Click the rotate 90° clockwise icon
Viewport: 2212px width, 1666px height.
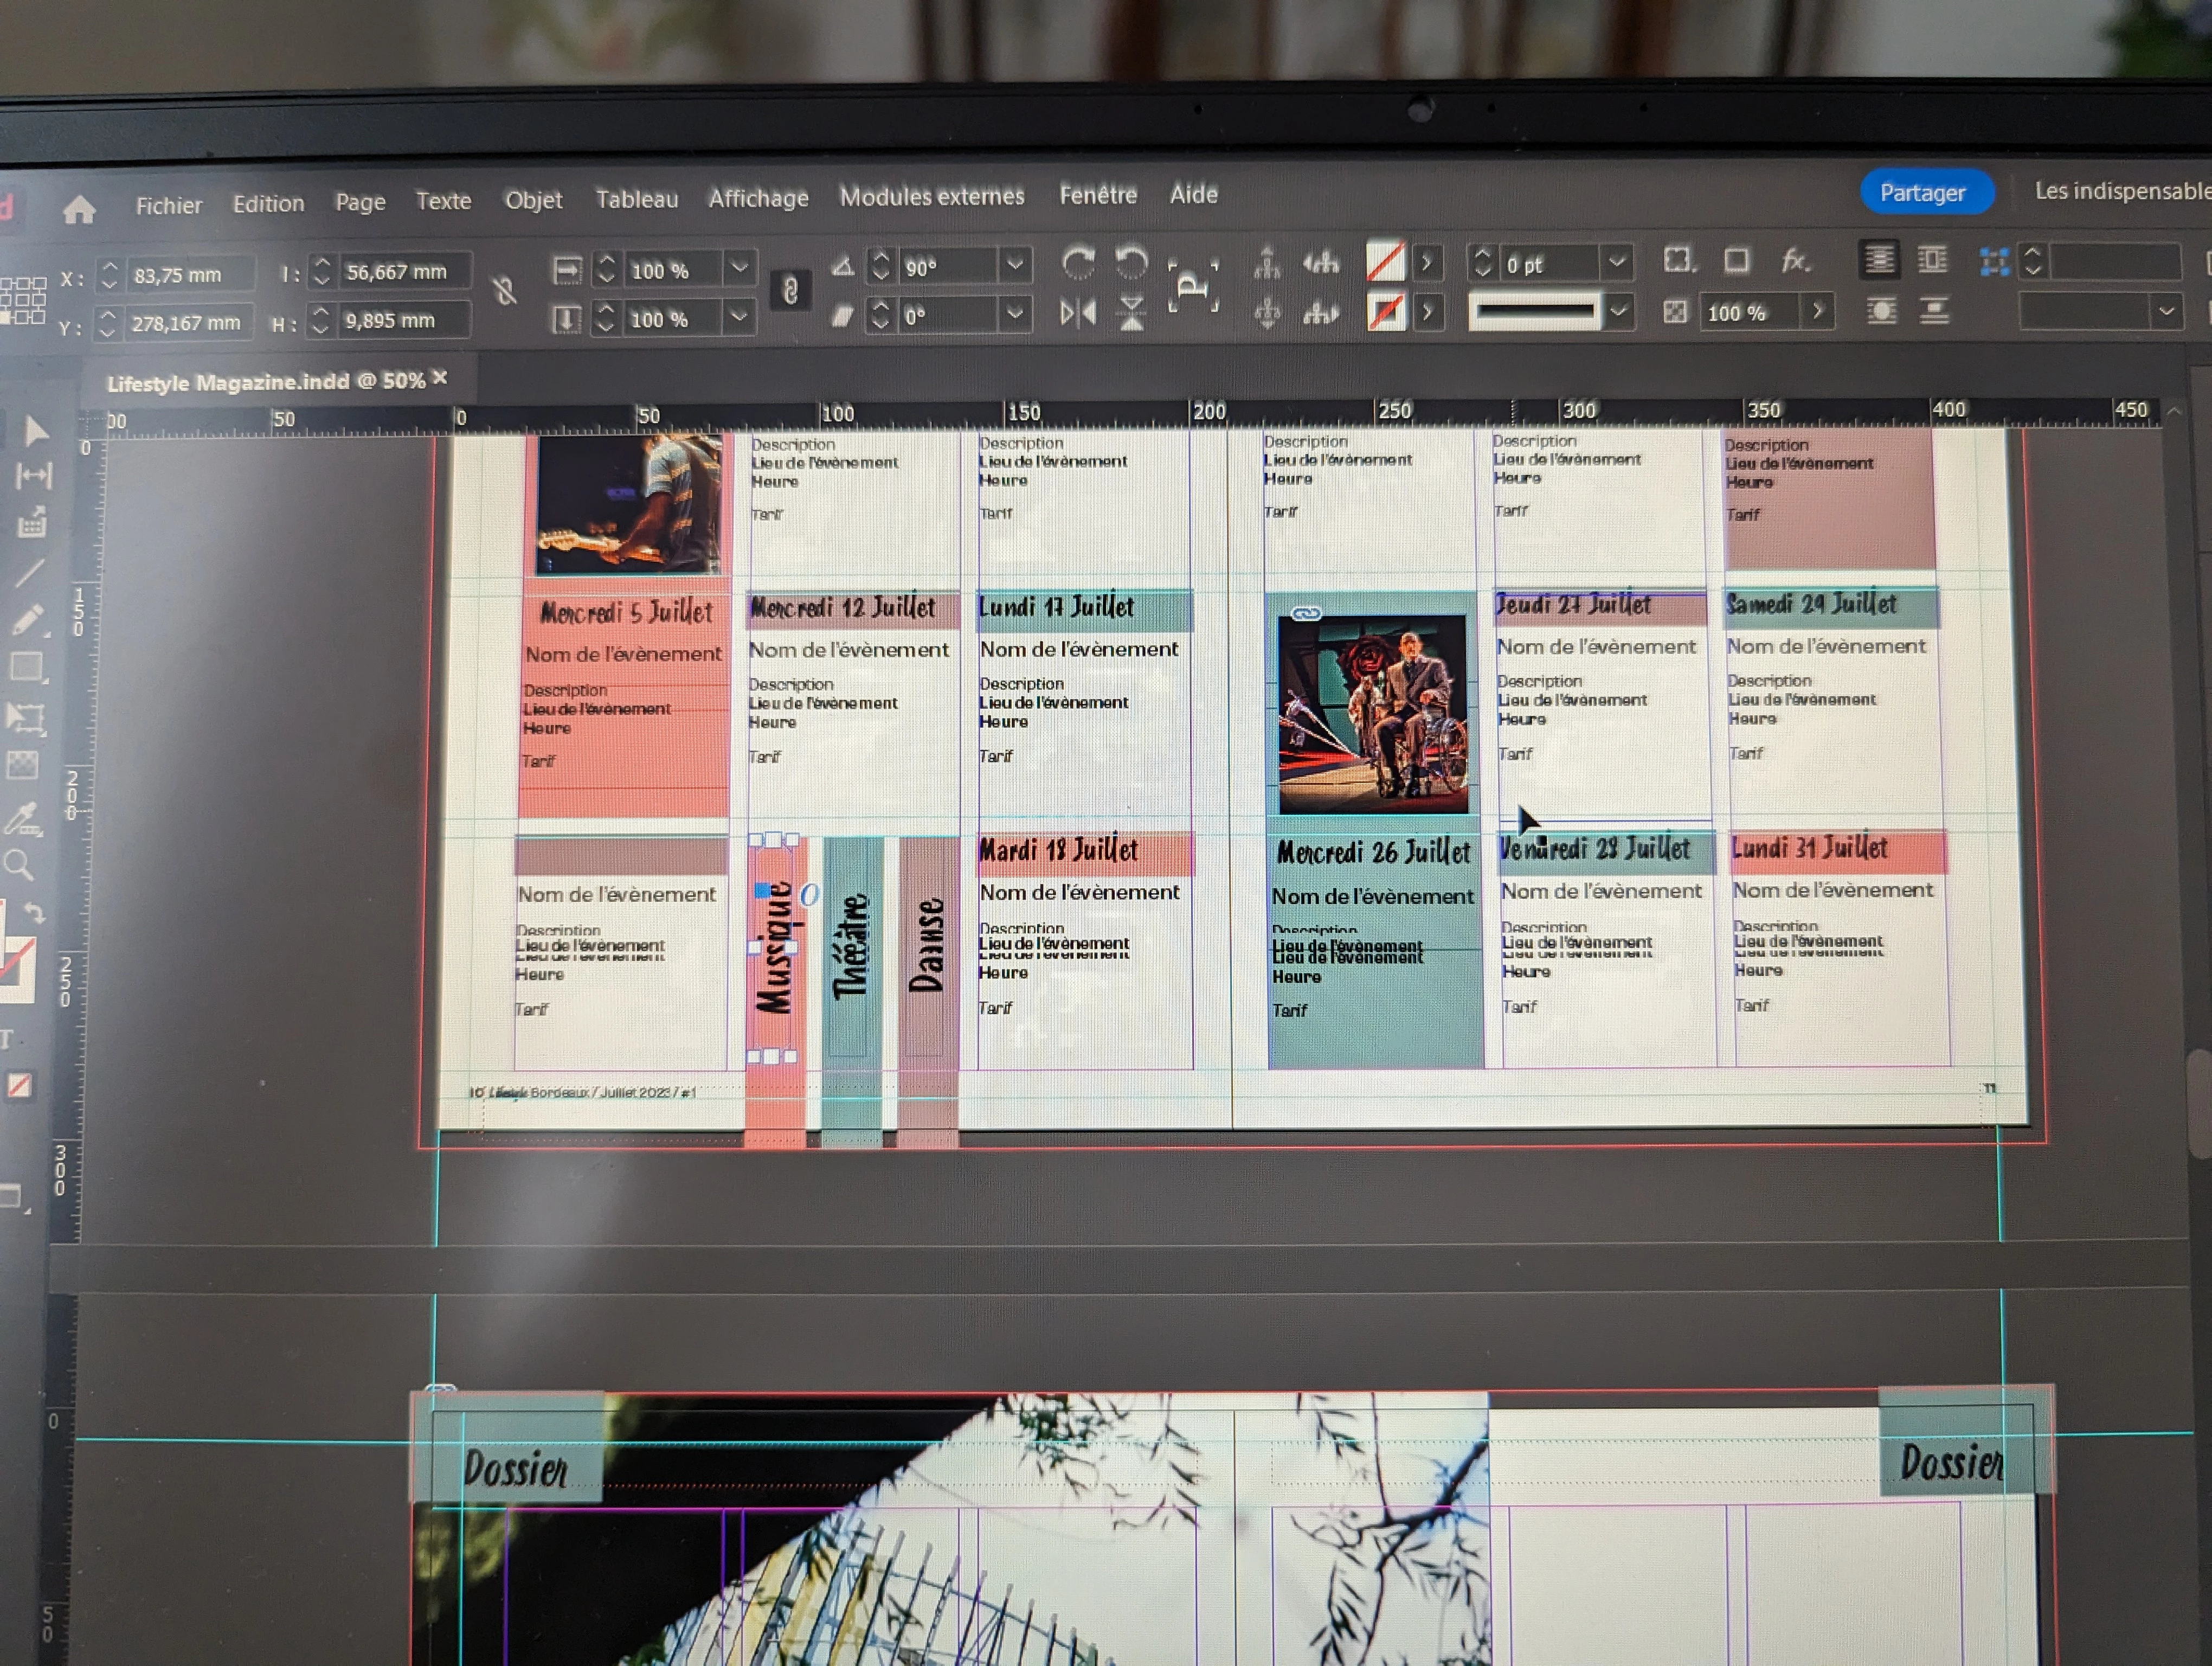(1078, 263)
